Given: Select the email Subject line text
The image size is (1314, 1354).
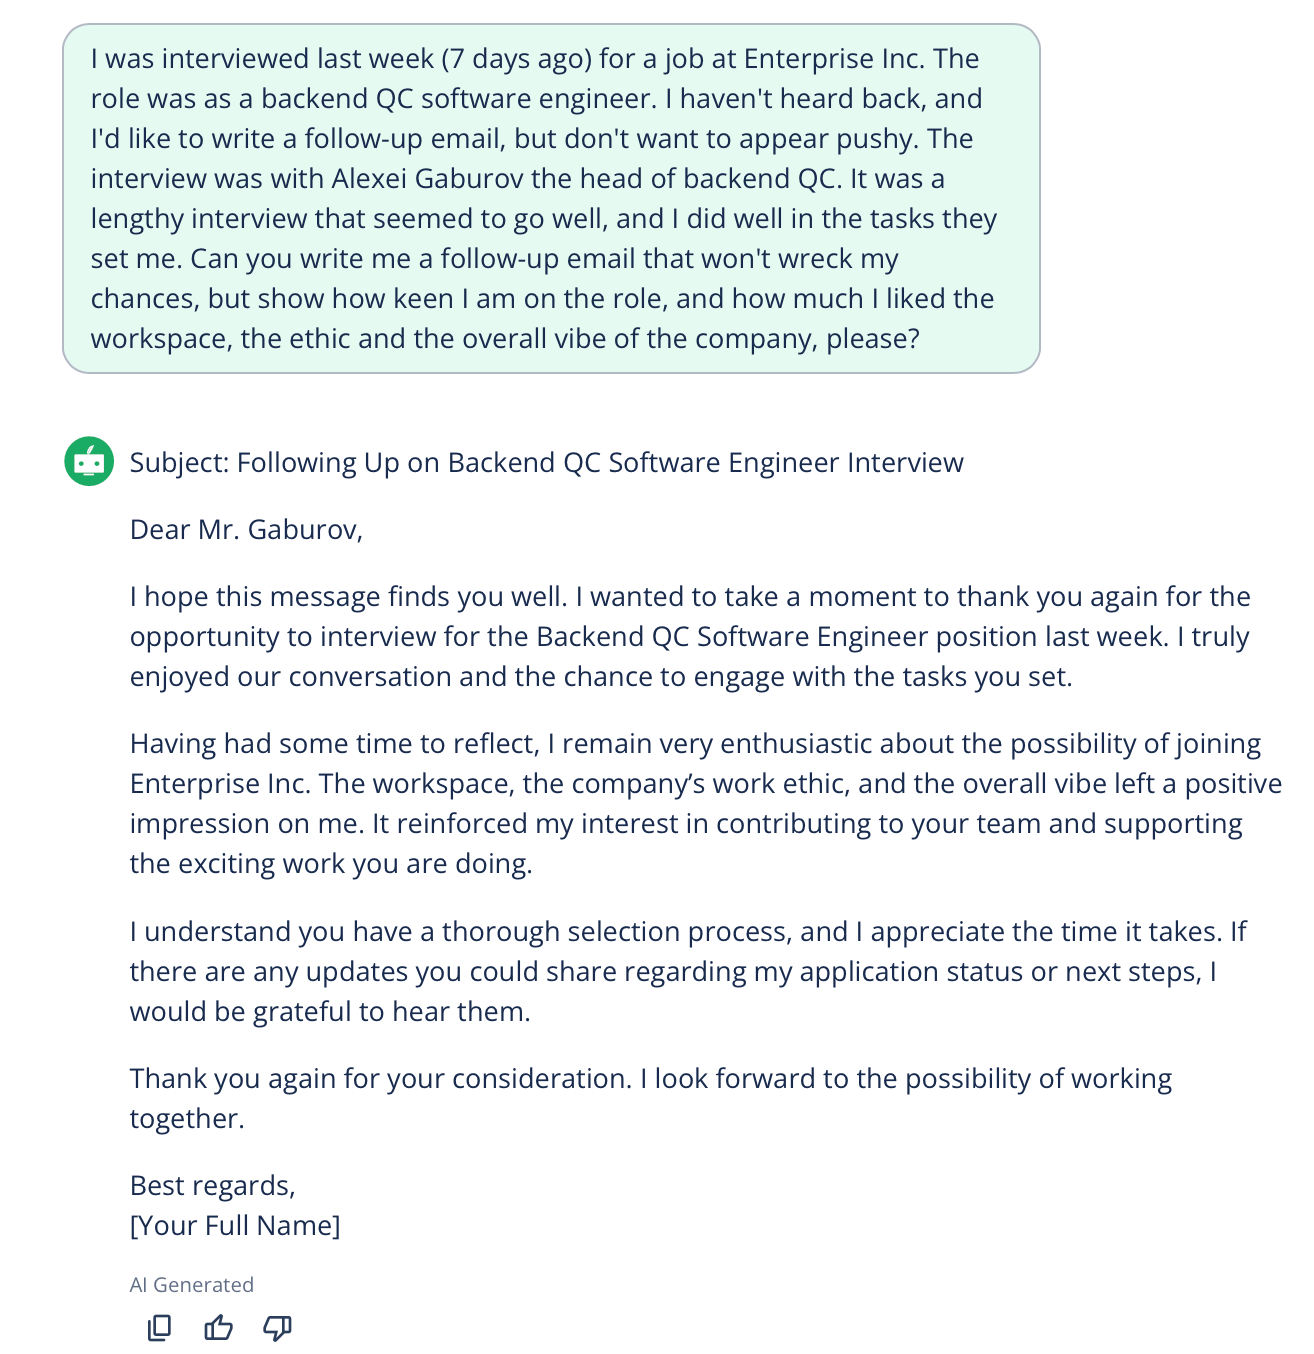Looking at the screenshot, I should point(546,462).
